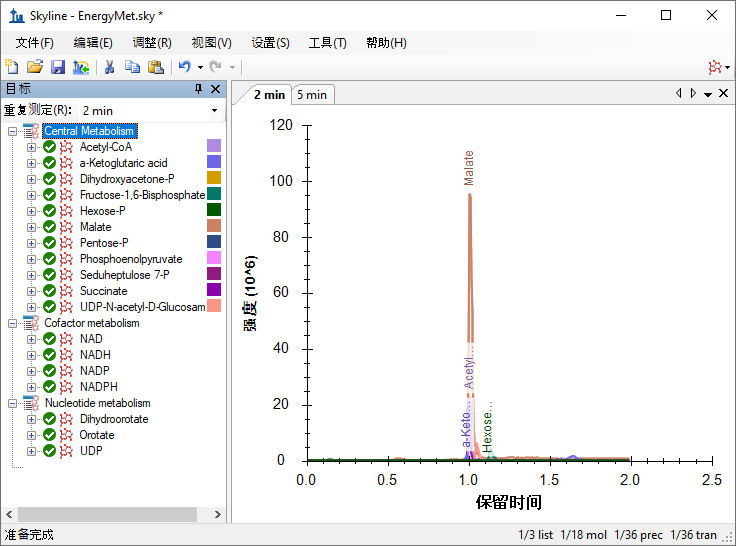Click the Undo arrow icon
The height and width of the screenshot is (546, 736).
[184, 67]
